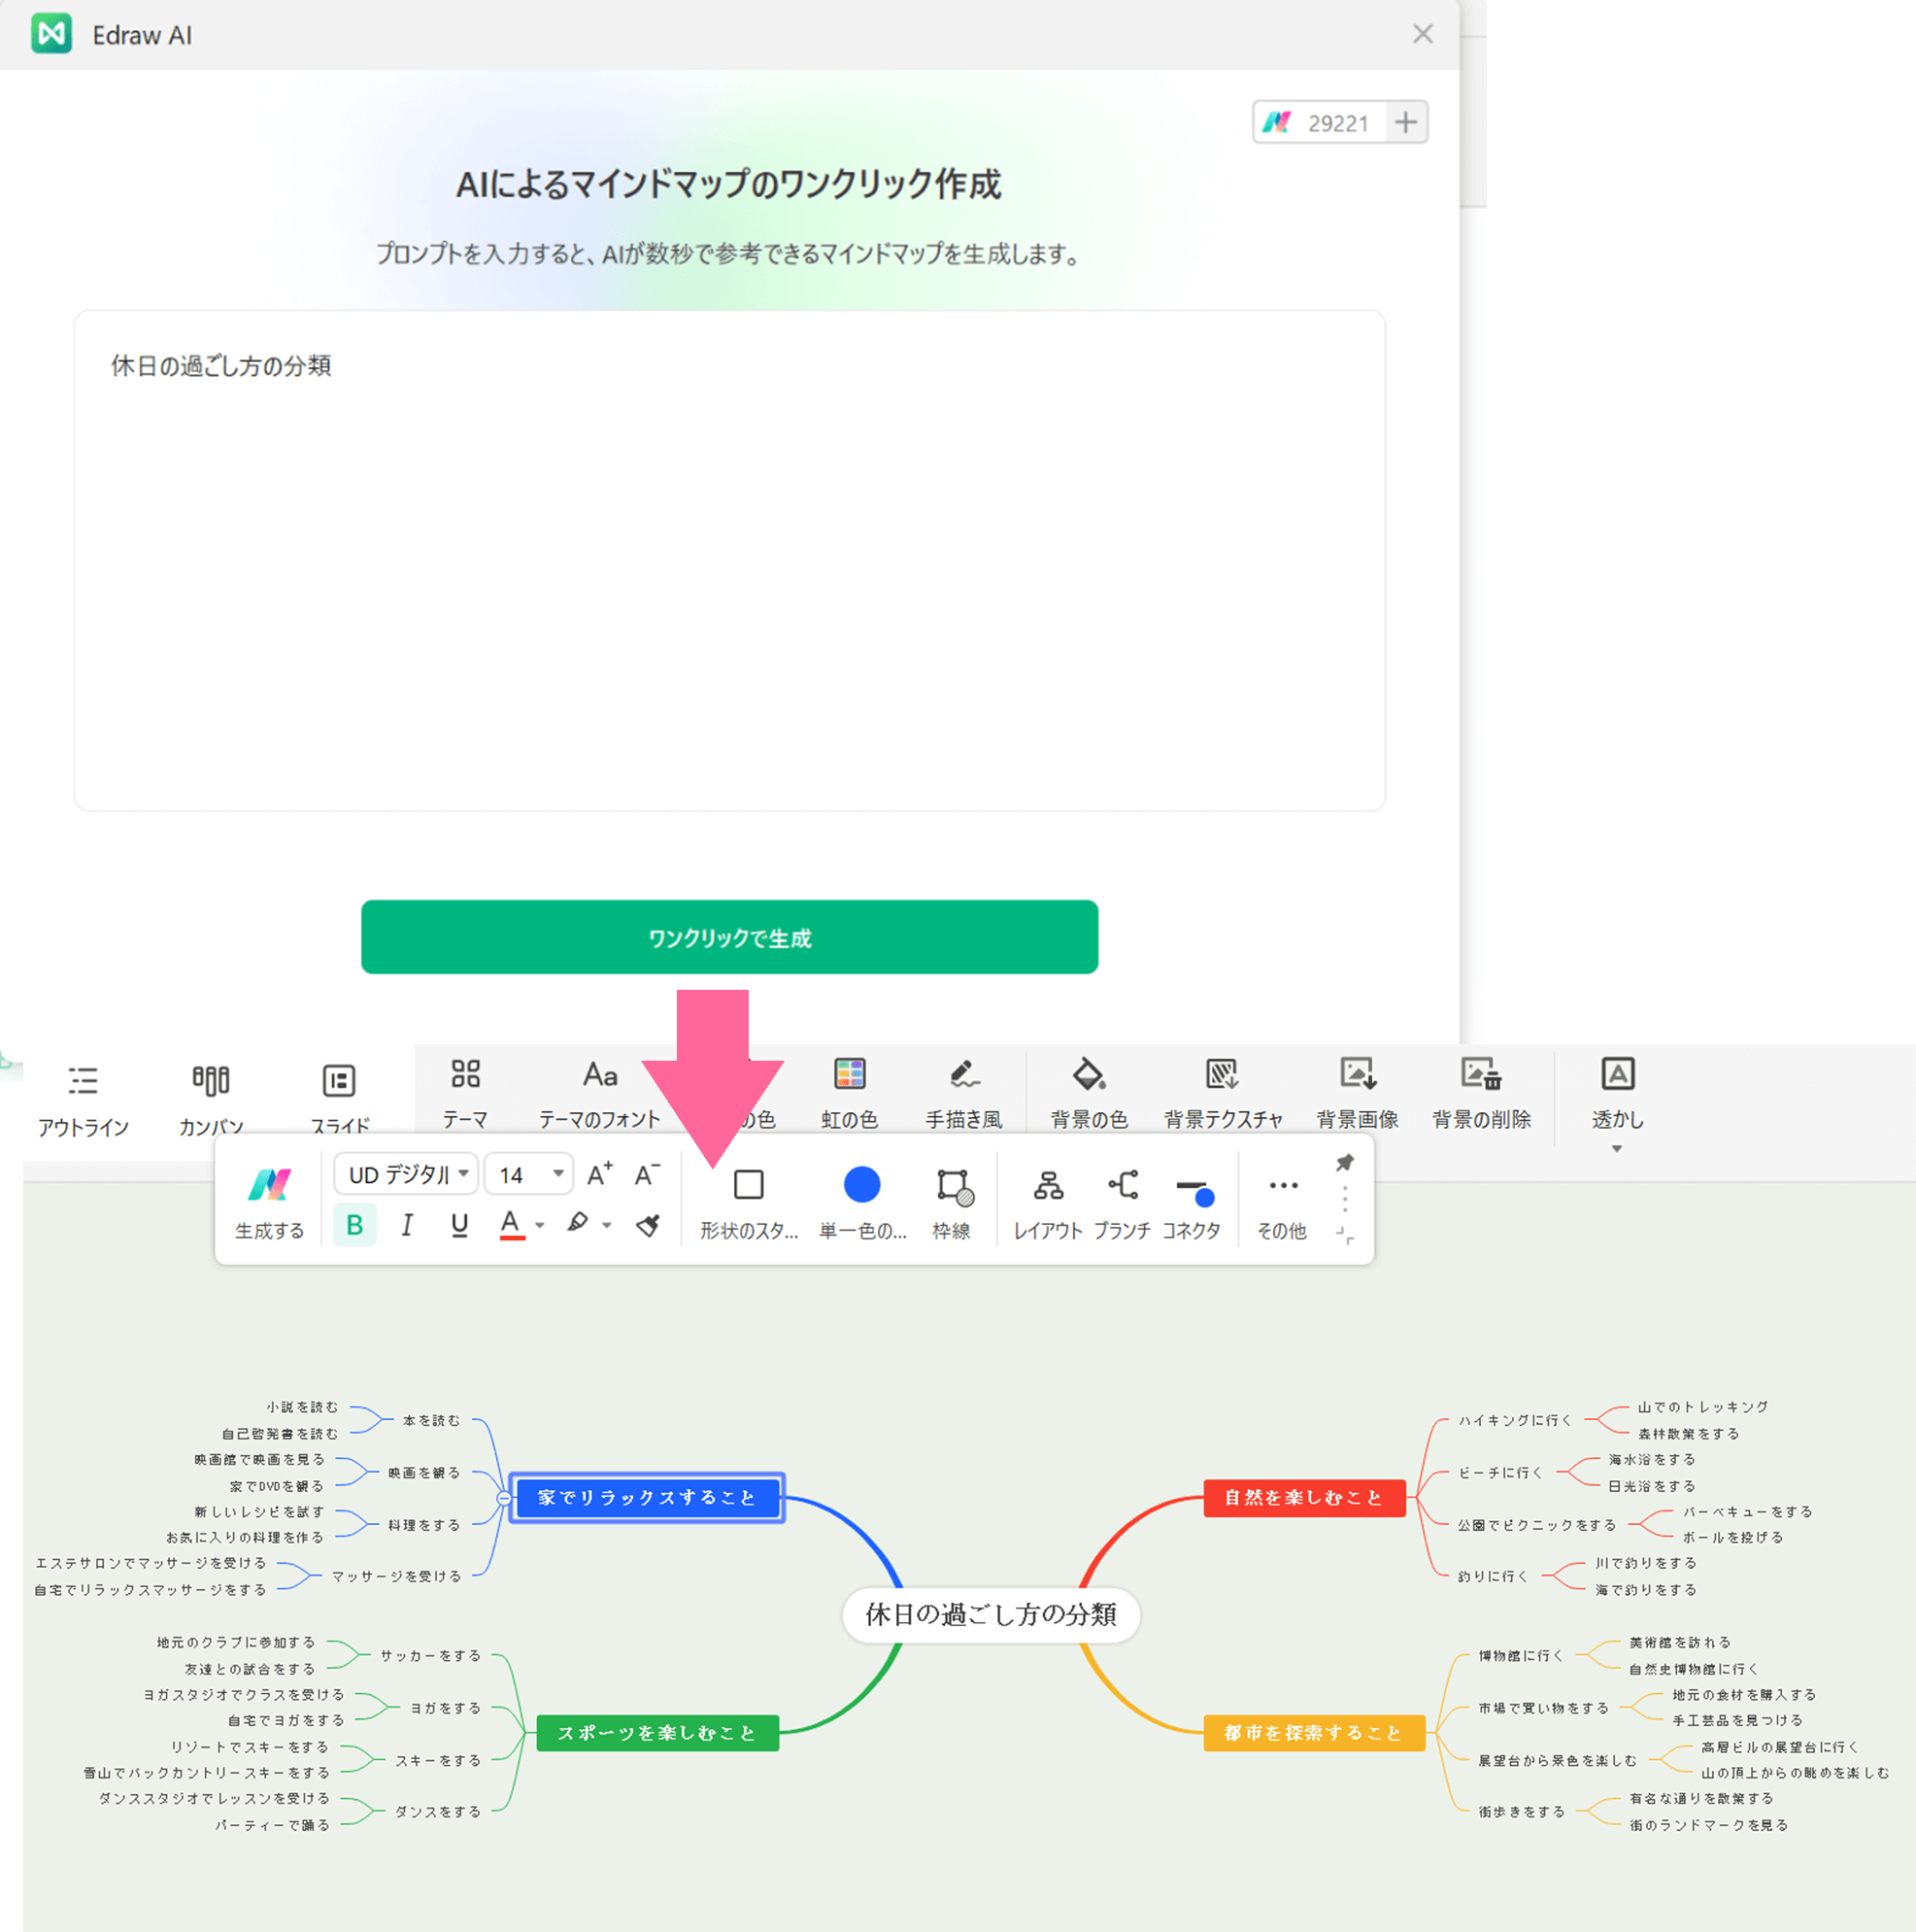Select the 映画を観る subtopic

point(424,1472)
